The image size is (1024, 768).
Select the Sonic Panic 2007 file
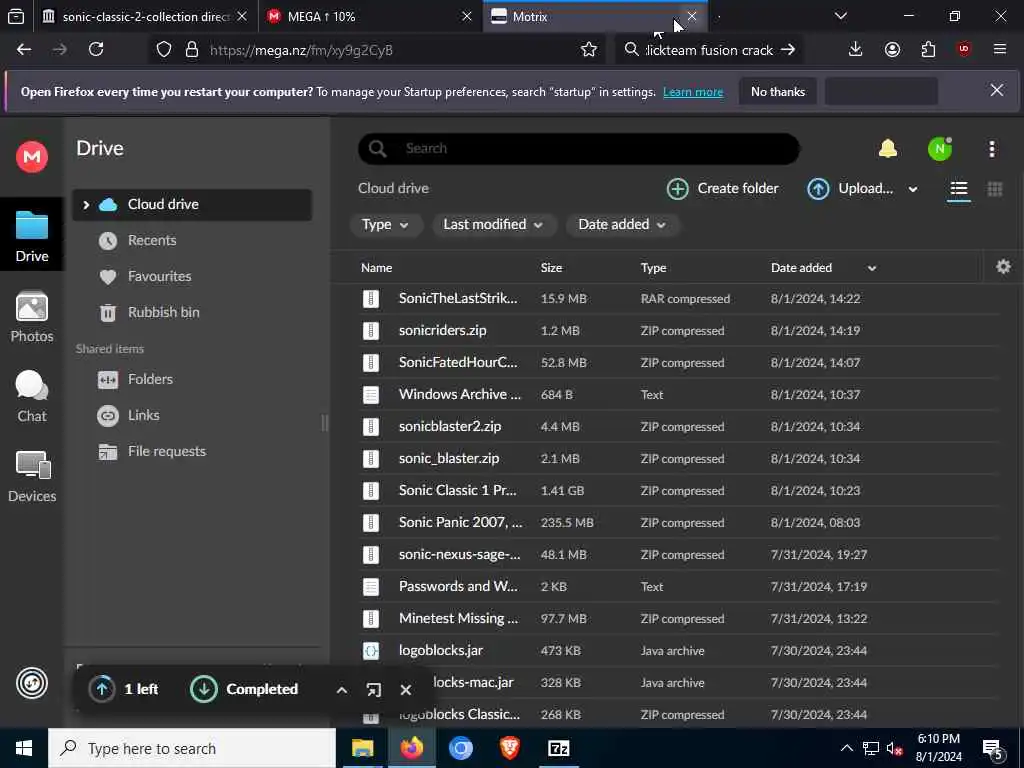[679, 522]
